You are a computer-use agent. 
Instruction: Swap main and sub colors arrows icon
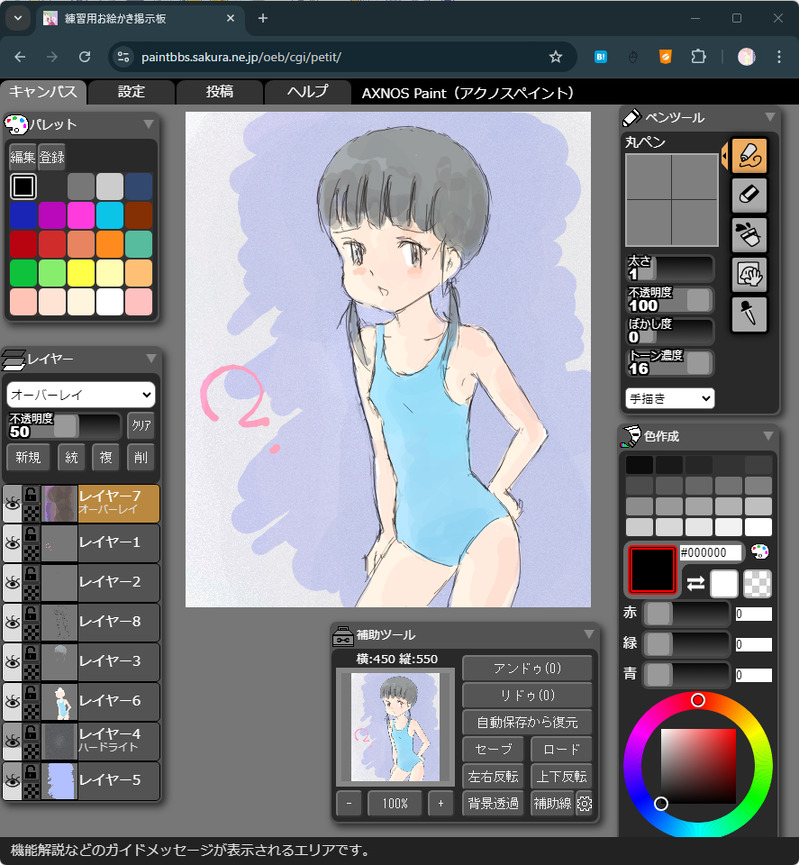click(x=695, y=583)
